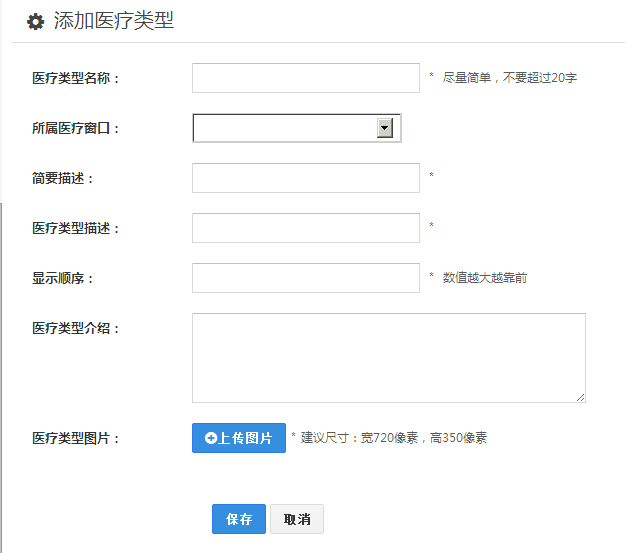Screen dimensions: 625x553
Task: Click the 医疗类型介绍 label
Action: [76, 328]
